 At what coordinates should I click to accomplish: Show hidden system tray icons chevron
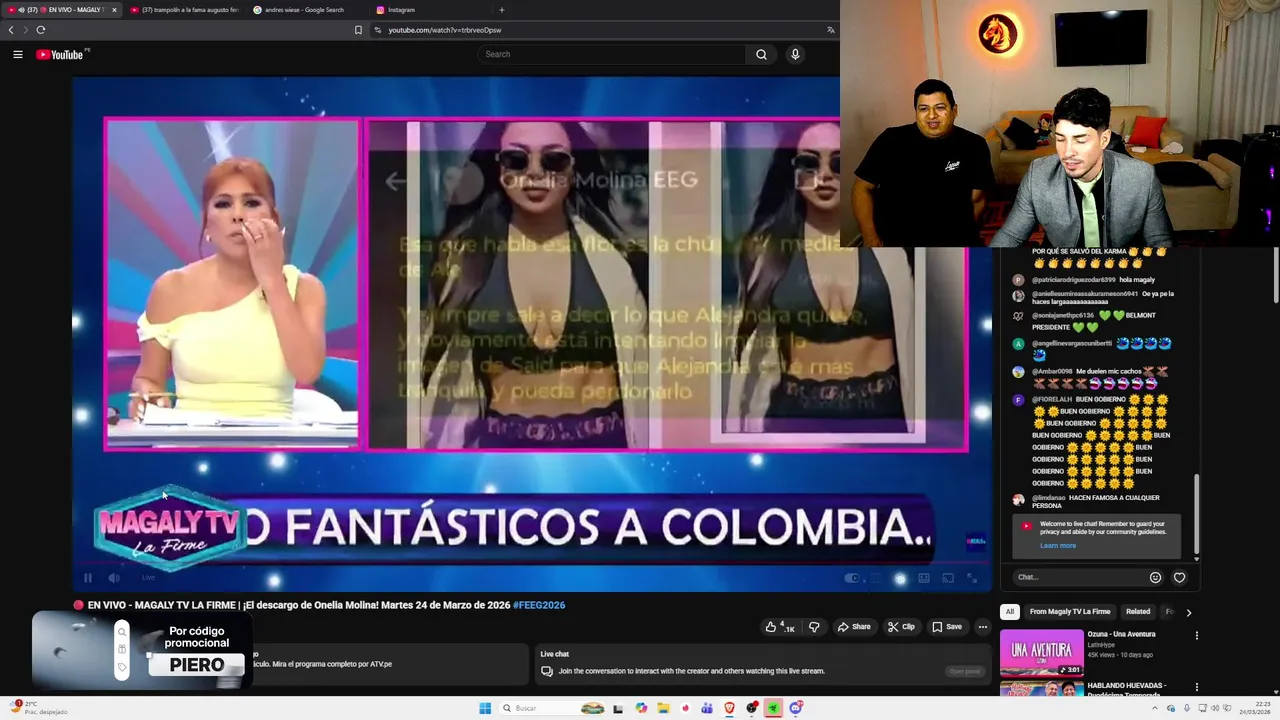coord(1156,708)
